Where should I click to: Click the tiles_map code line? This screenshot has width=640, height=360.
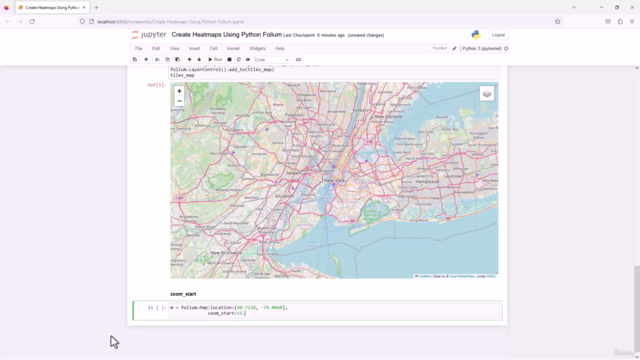[182, 76]
